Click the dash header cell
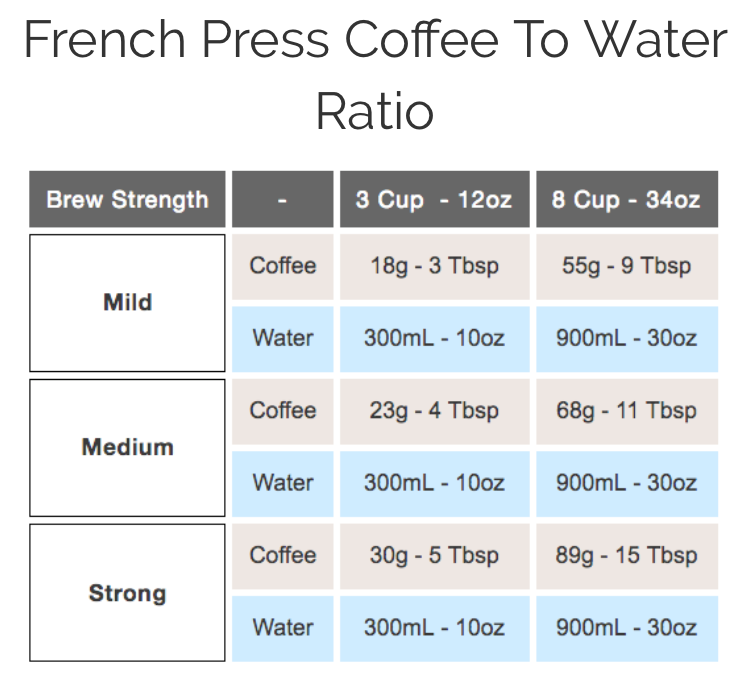Viewport: 750px width, 683px height. (283, 199)
